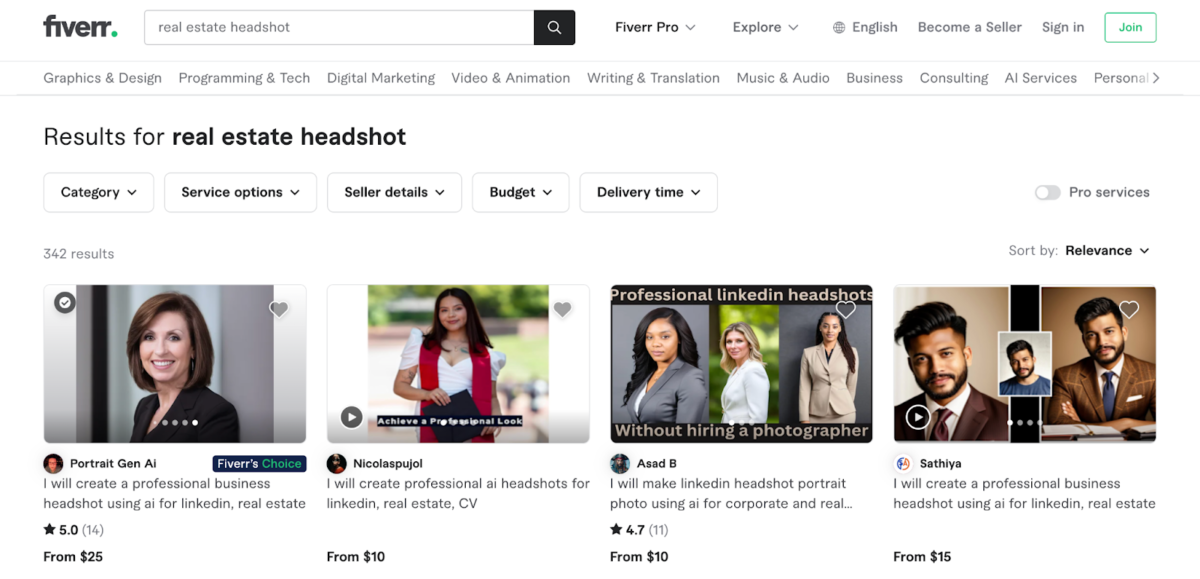Open Nicolaspujol gig thumbnail
Viewport: 1200px width, 579px height.
click(x=458, y=364)
